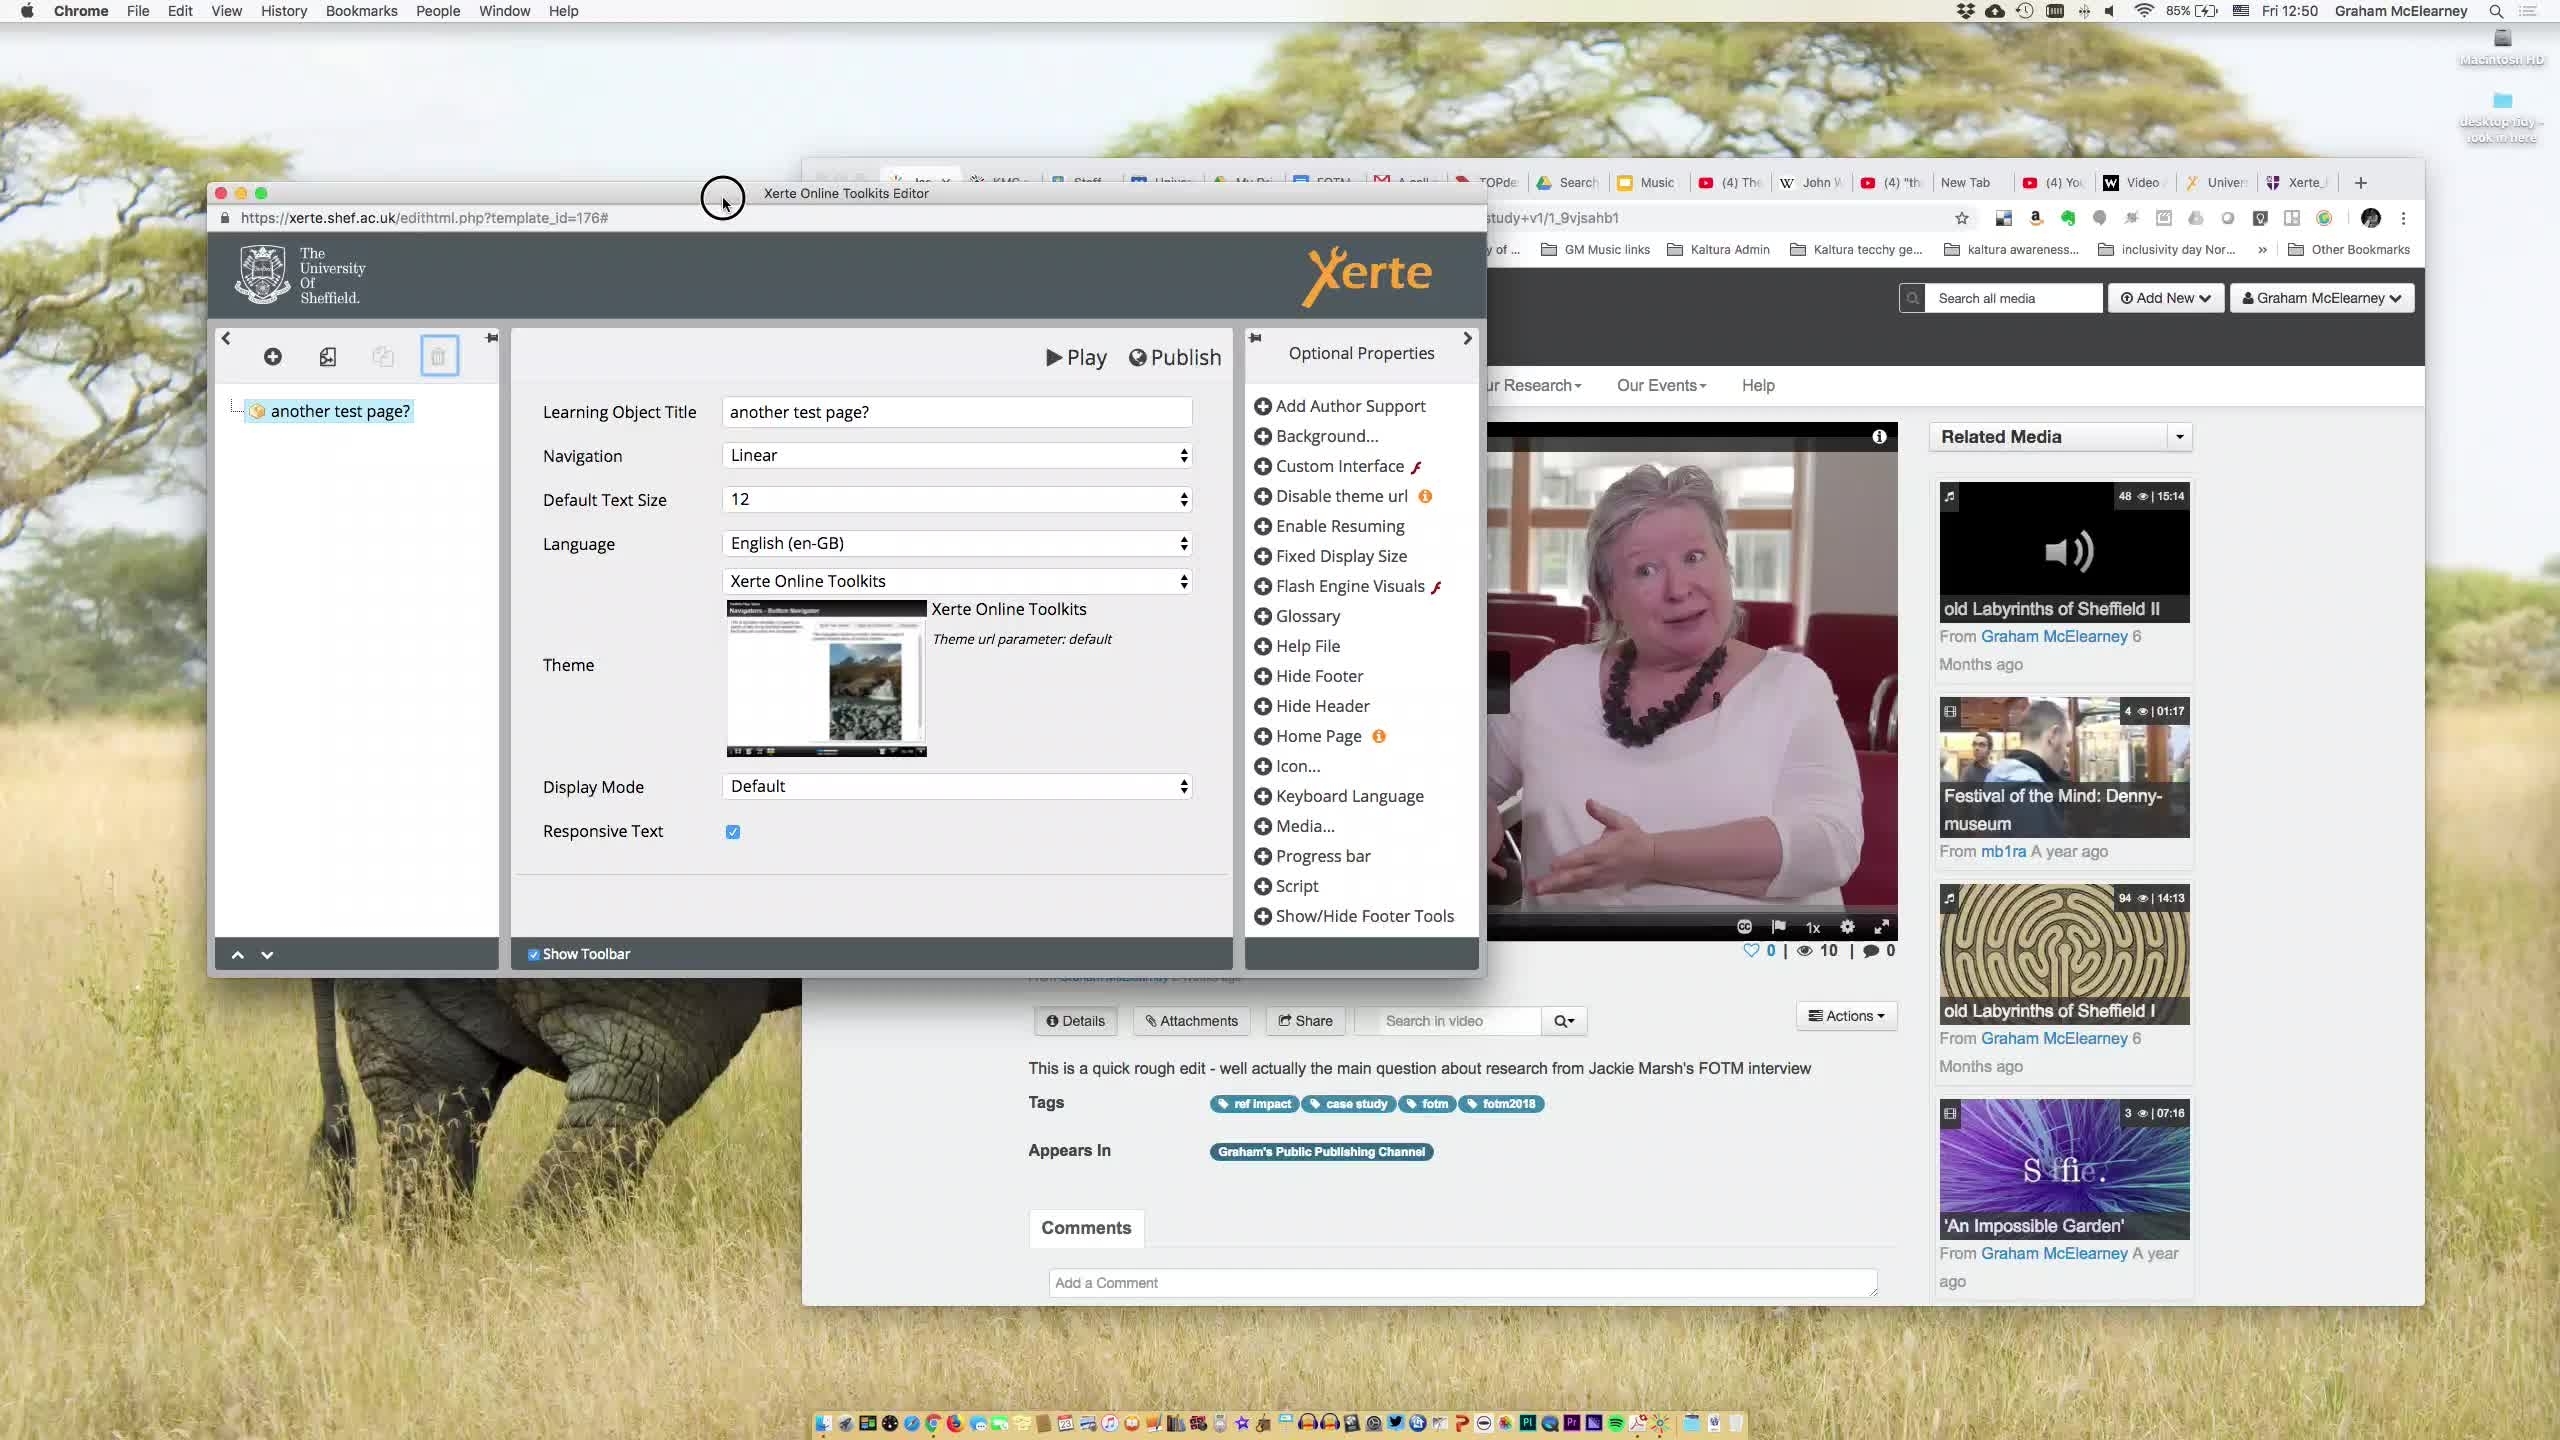Click the heart like icon below video

[x=1751, y=951]
